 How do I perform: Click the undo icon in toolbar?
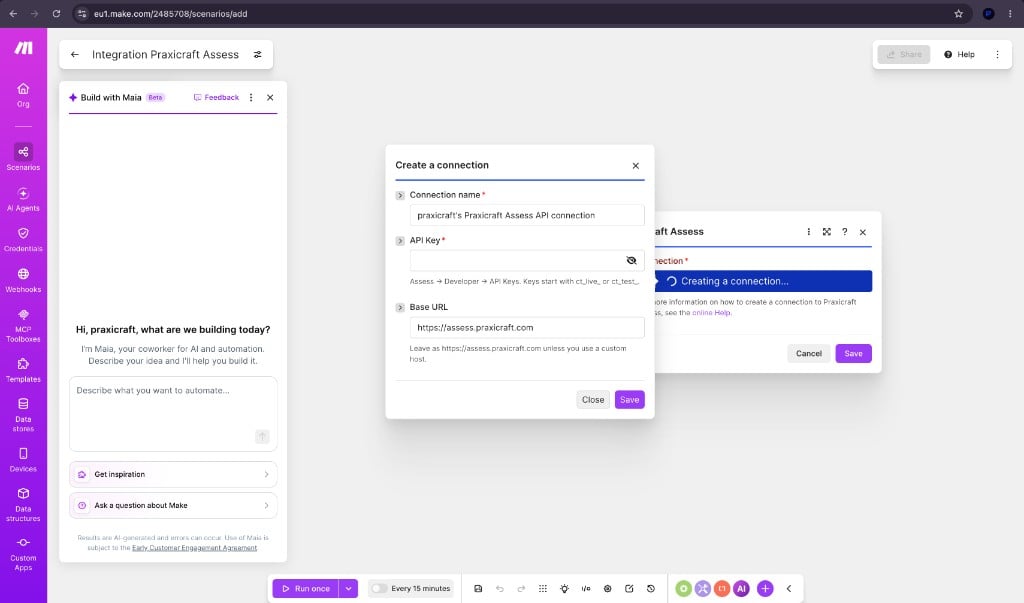point(500,589)
